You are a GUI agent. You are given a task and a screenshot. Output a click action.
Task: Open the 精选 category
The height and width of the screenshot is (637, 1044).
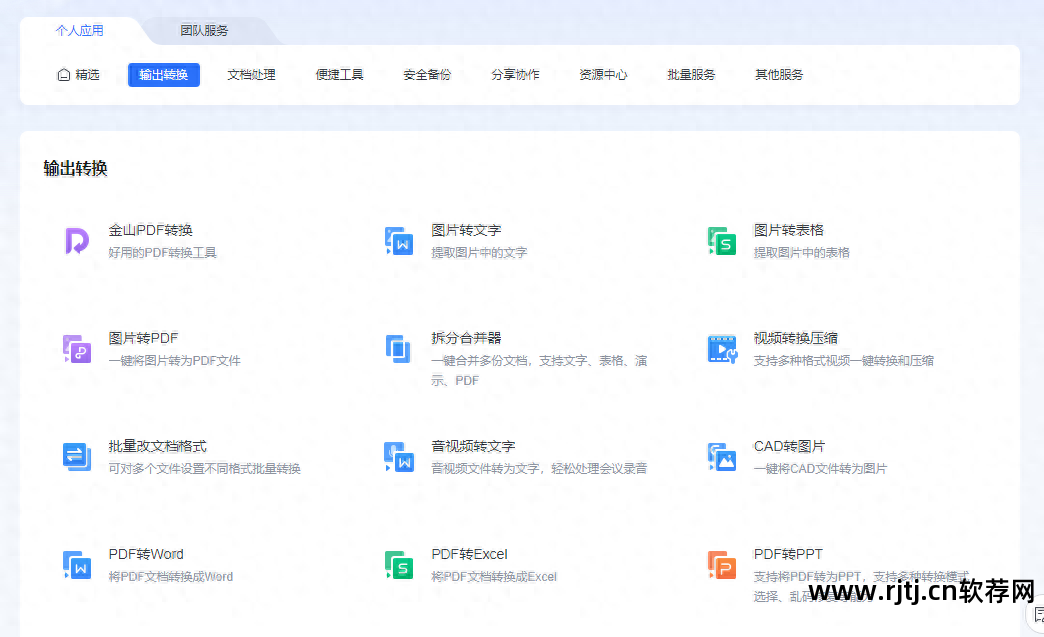(78, 74)
